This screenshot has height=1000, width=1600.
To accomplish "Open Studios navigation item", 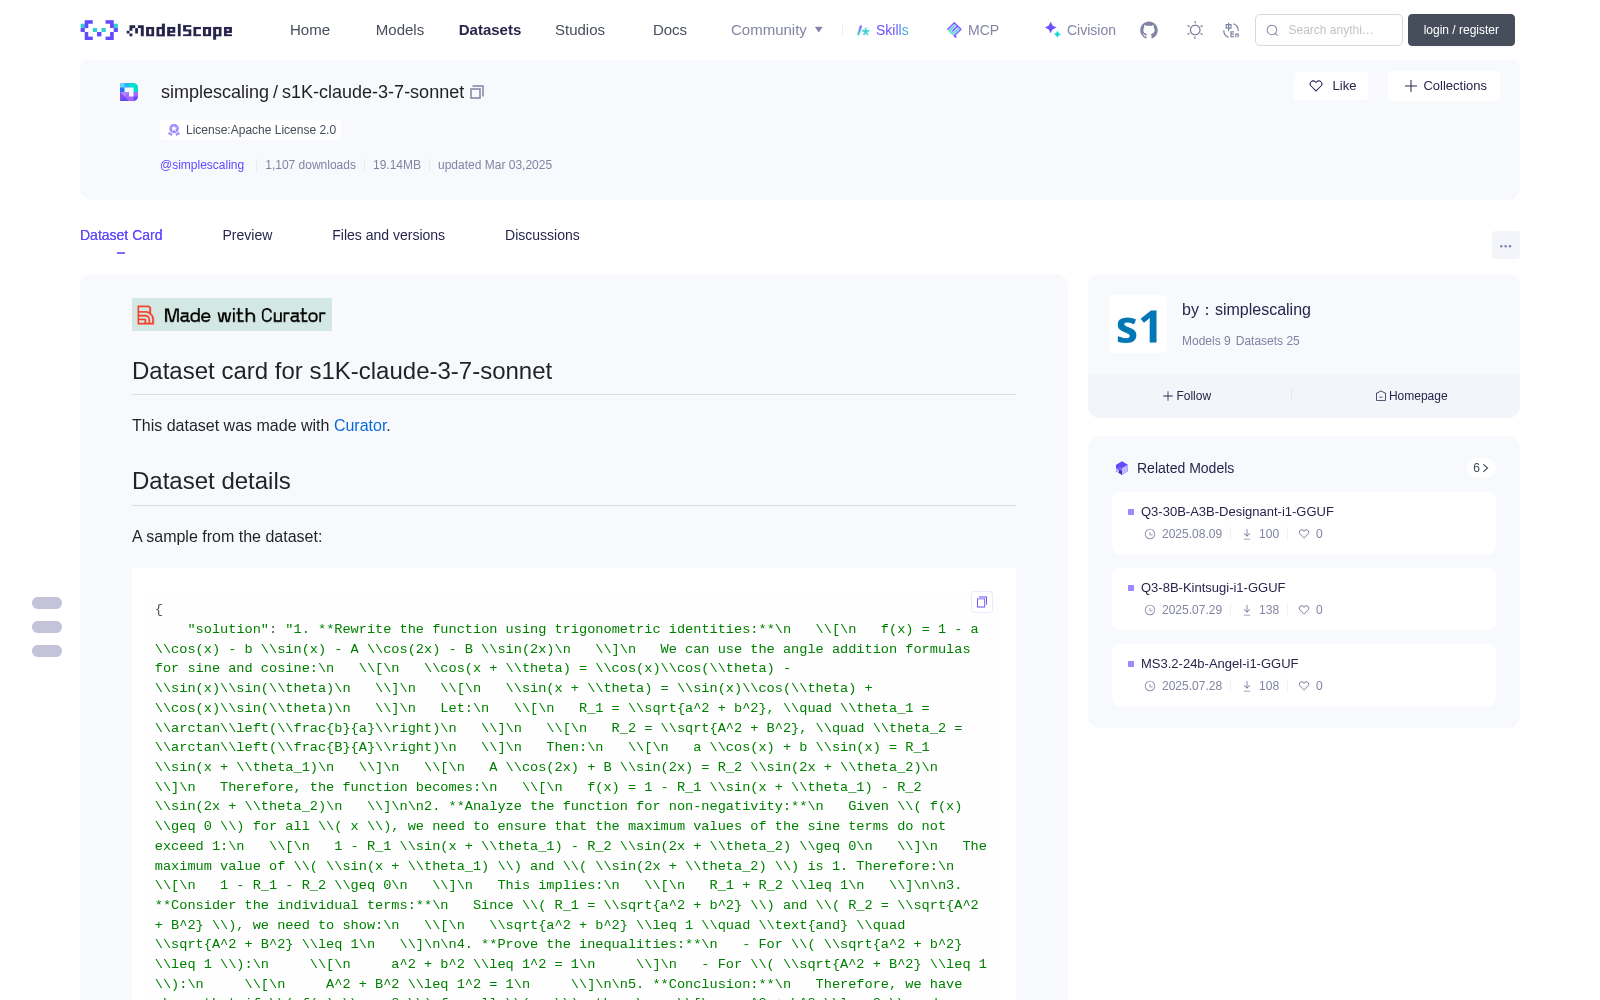I will coord(580,30).
